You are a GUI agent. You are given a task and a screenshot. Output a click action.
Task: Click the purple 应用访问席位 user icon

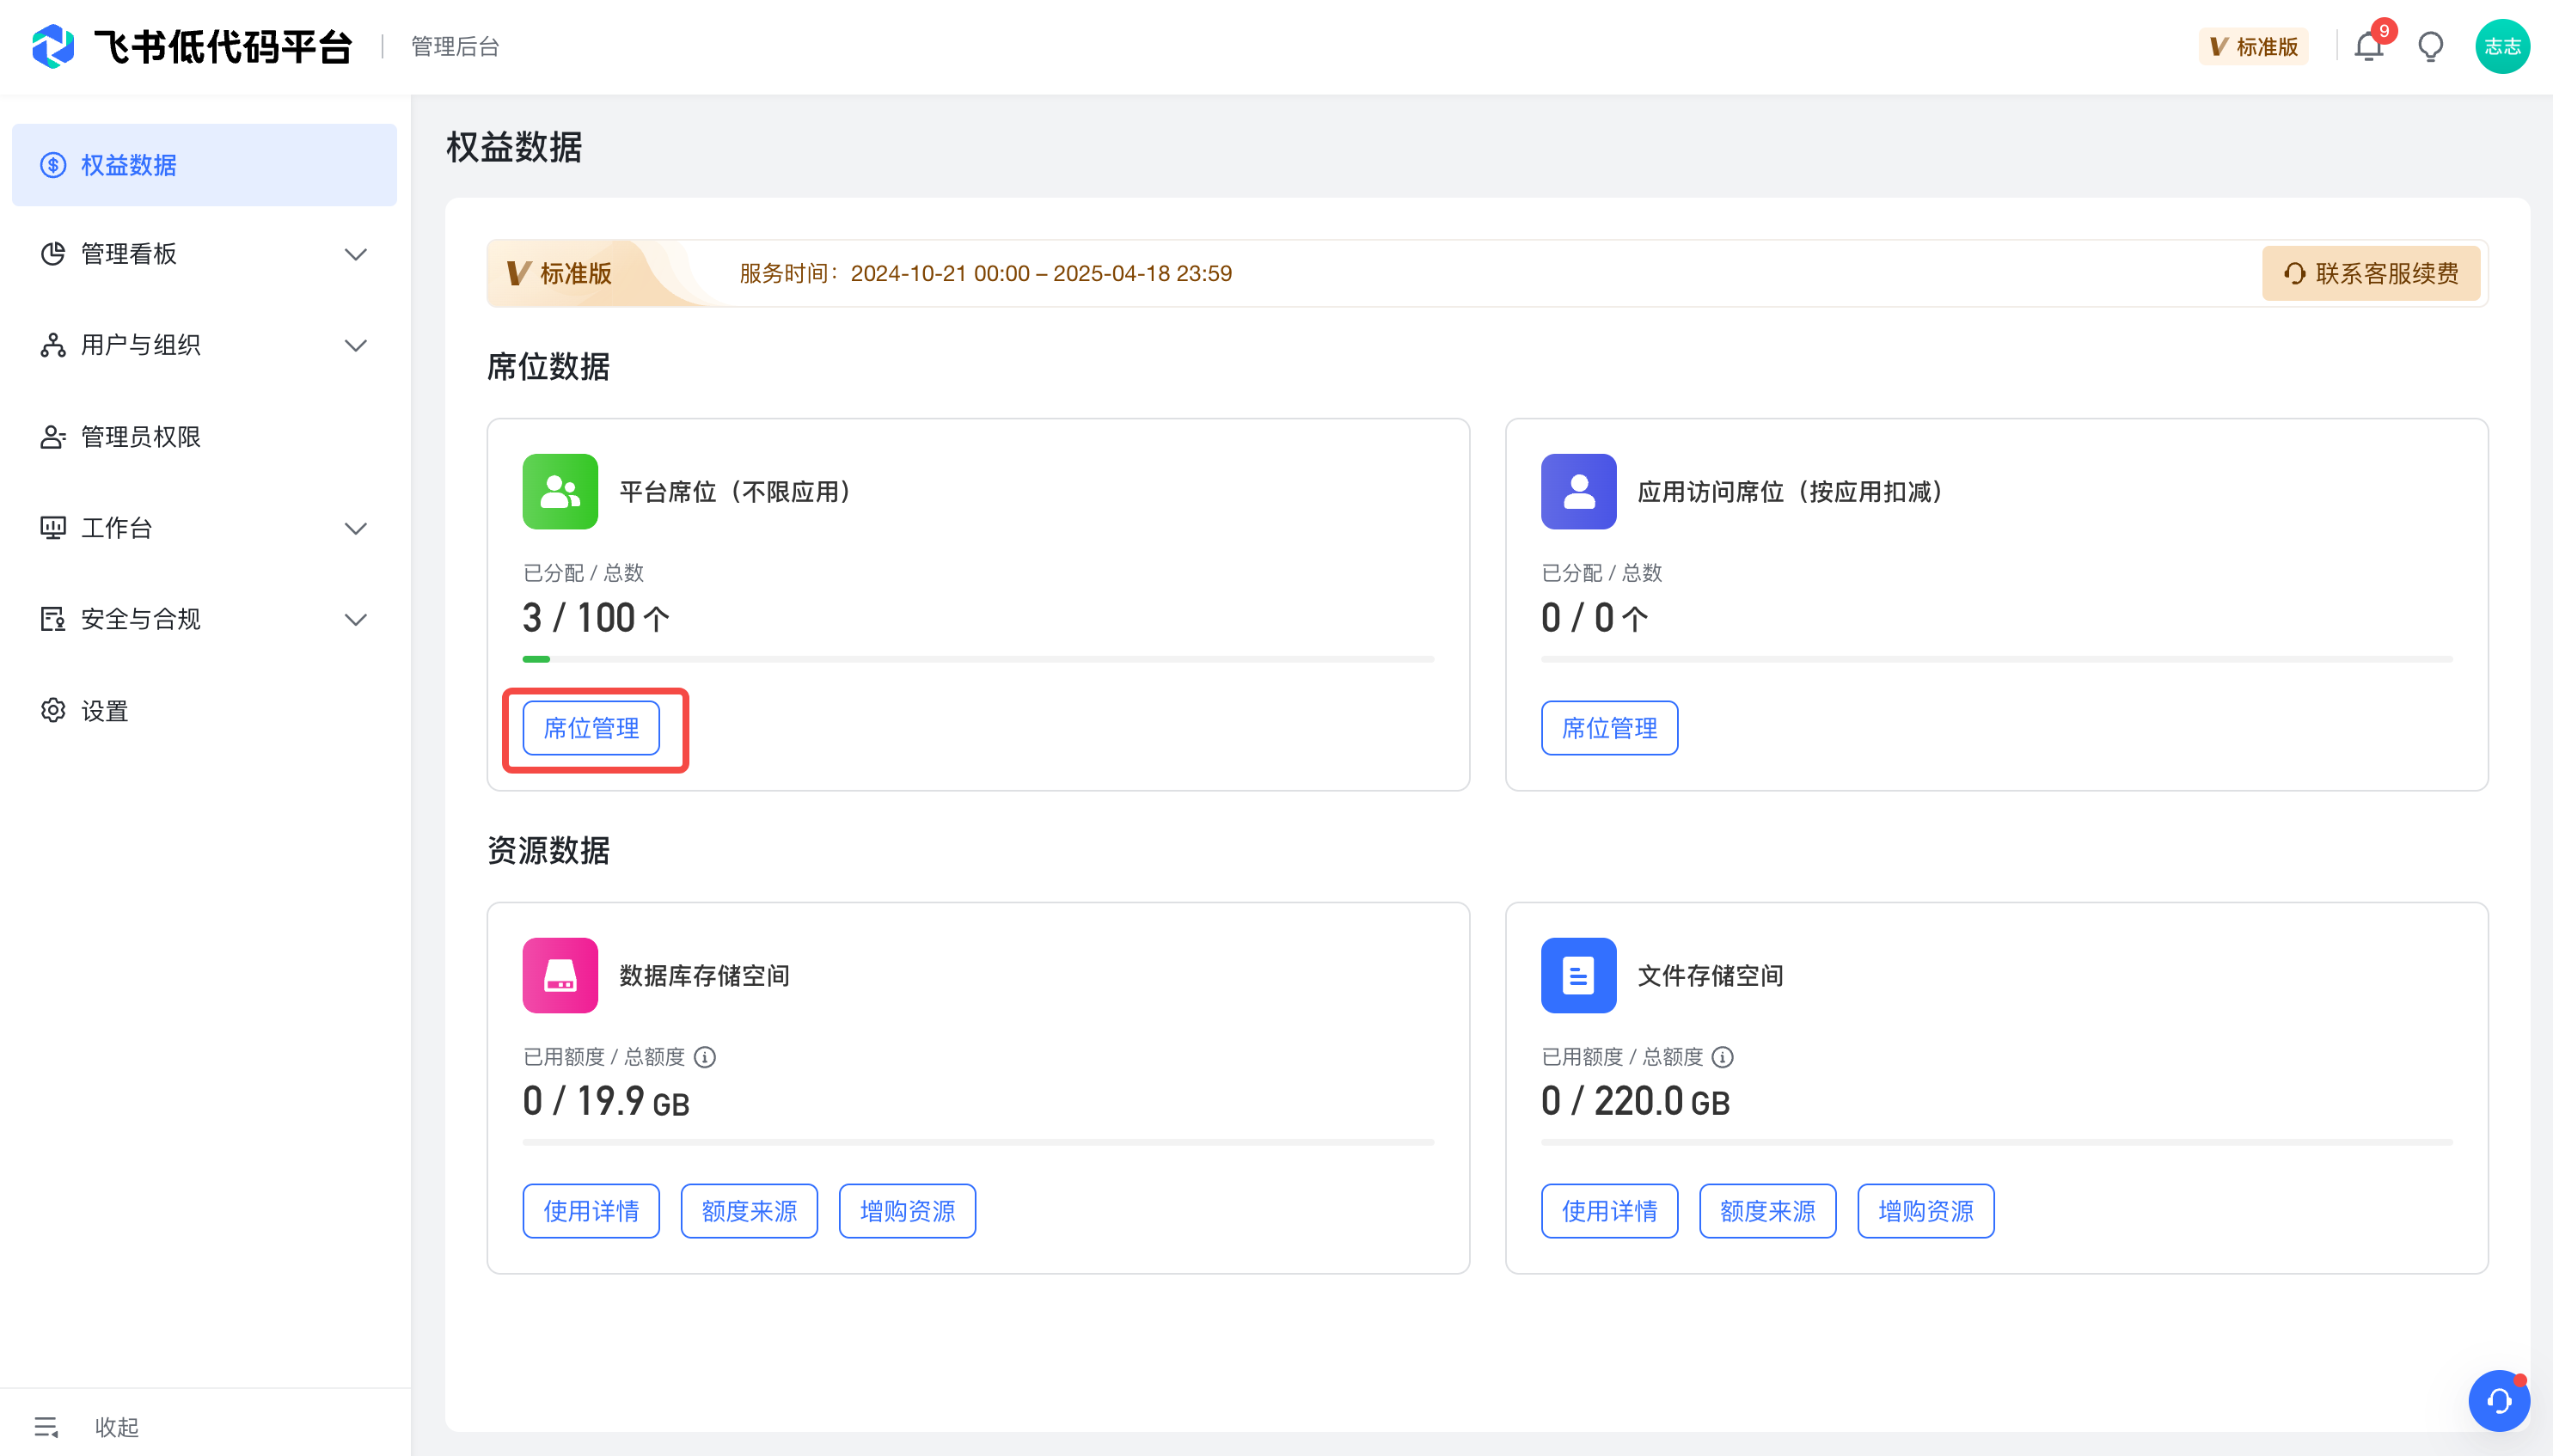[1578, 492]
